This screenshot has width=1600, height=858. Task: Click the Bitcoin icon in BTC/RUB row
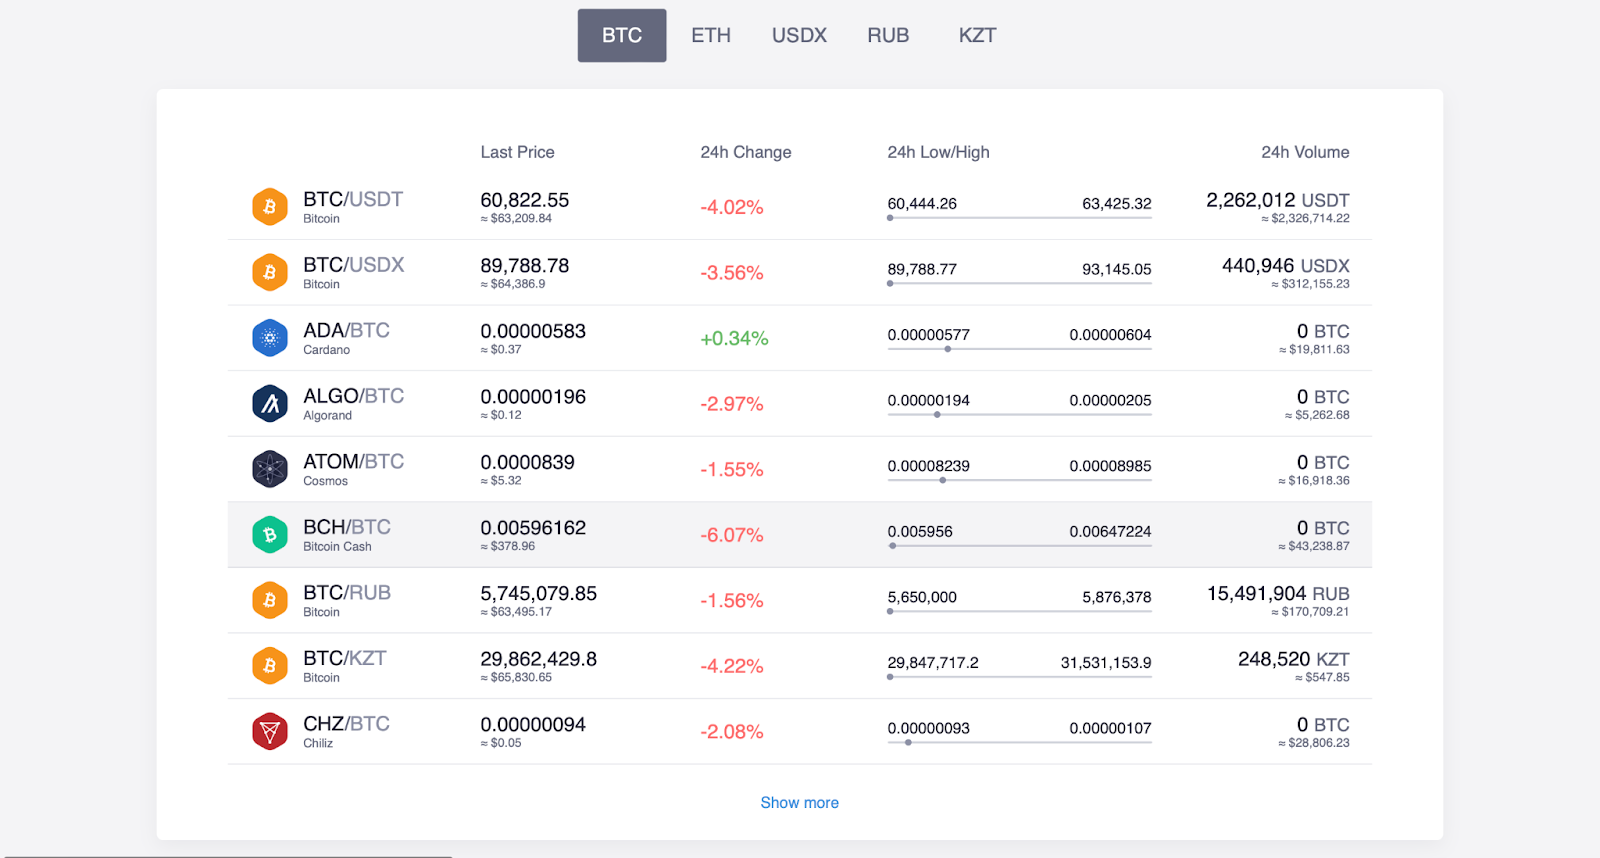pyautogui.click(x=269, y=600)
